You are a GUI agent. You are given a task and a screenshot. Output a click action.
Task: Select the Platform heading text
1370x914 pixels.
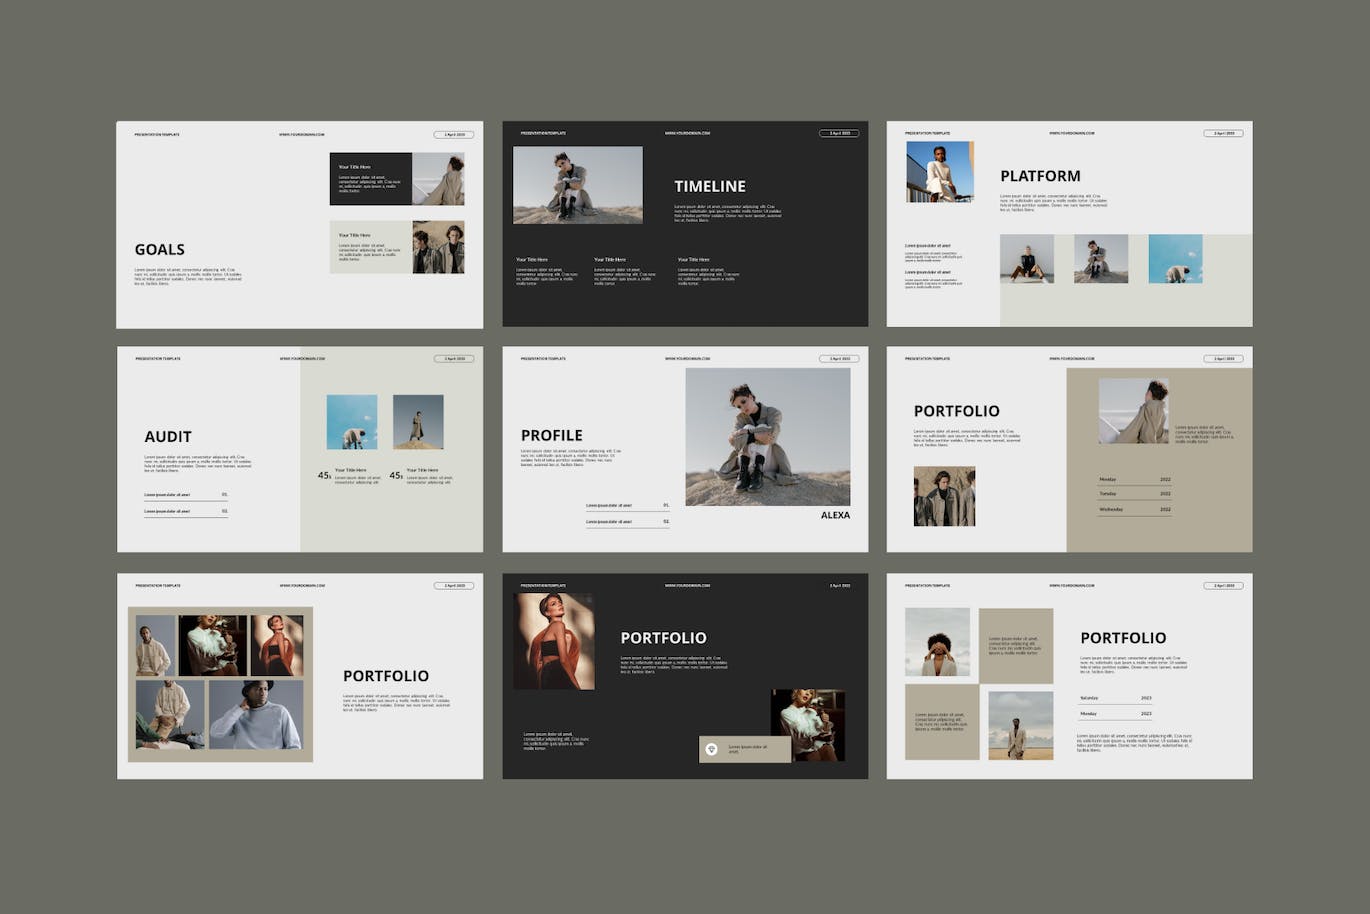1040,176
